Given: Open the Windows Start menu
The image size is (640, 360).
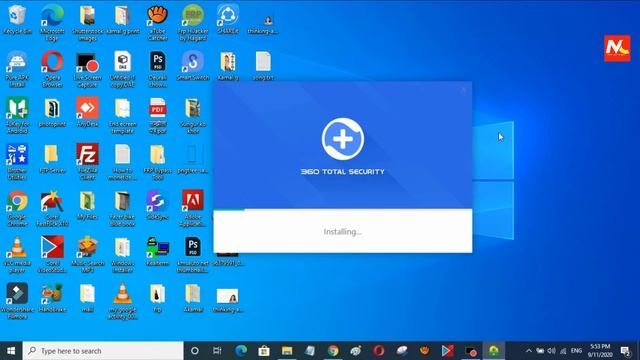Looking at the screenshot, I should click(11, 351).
